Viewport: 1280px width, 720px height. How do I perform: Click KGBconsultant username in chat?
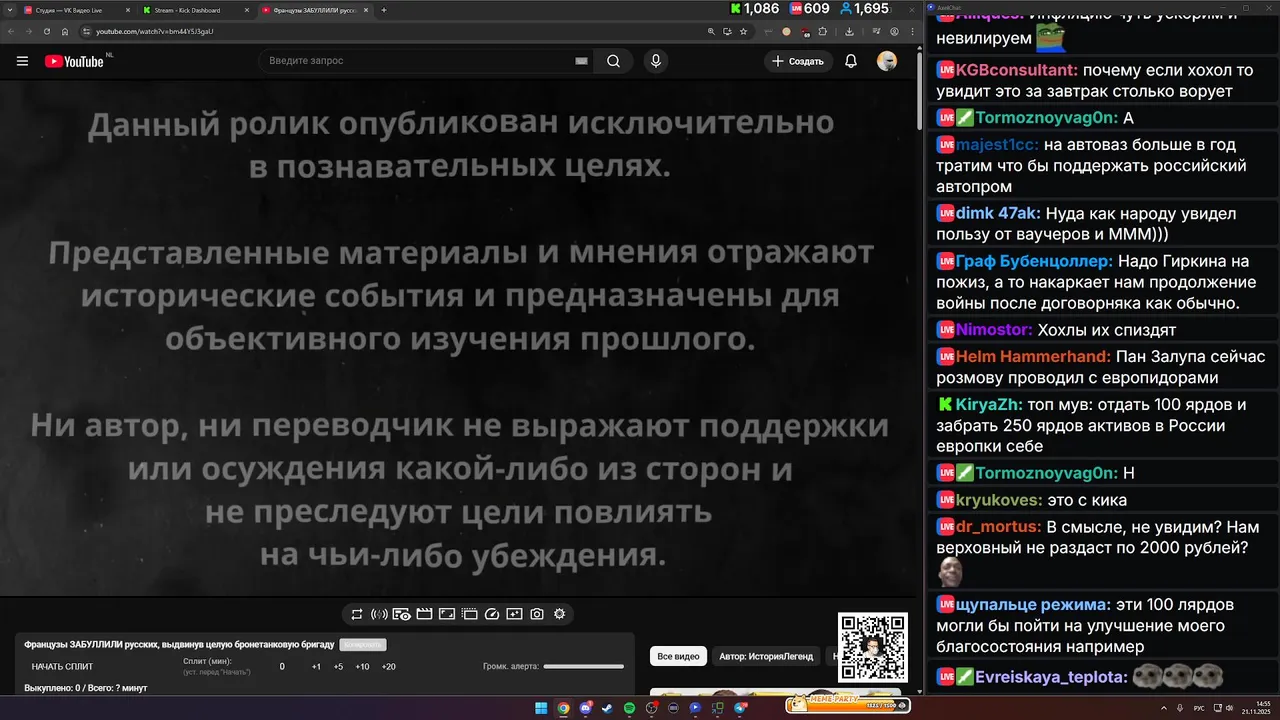pyautogui.click(x=1016, y=70)
